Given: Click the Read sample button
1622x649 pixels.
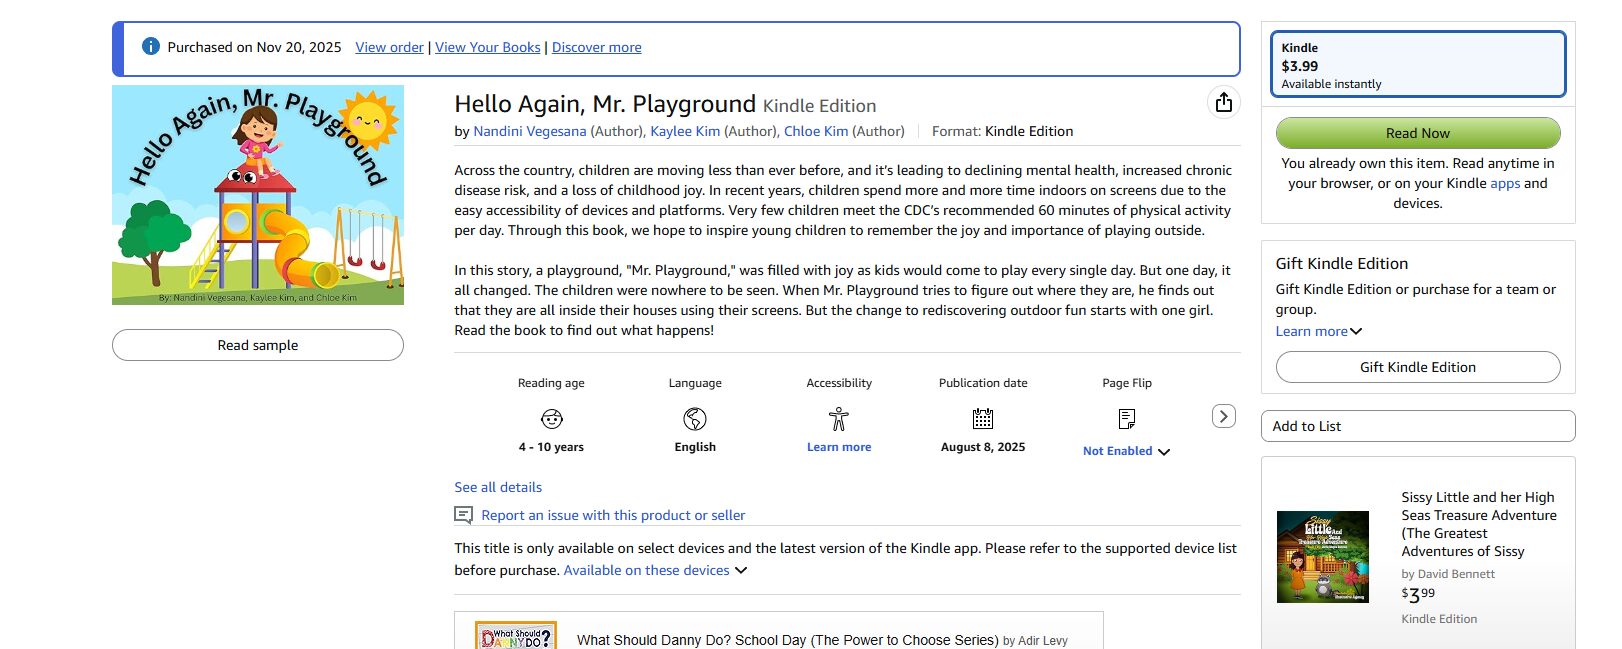Looking at the screenshot, I should 258,345.
